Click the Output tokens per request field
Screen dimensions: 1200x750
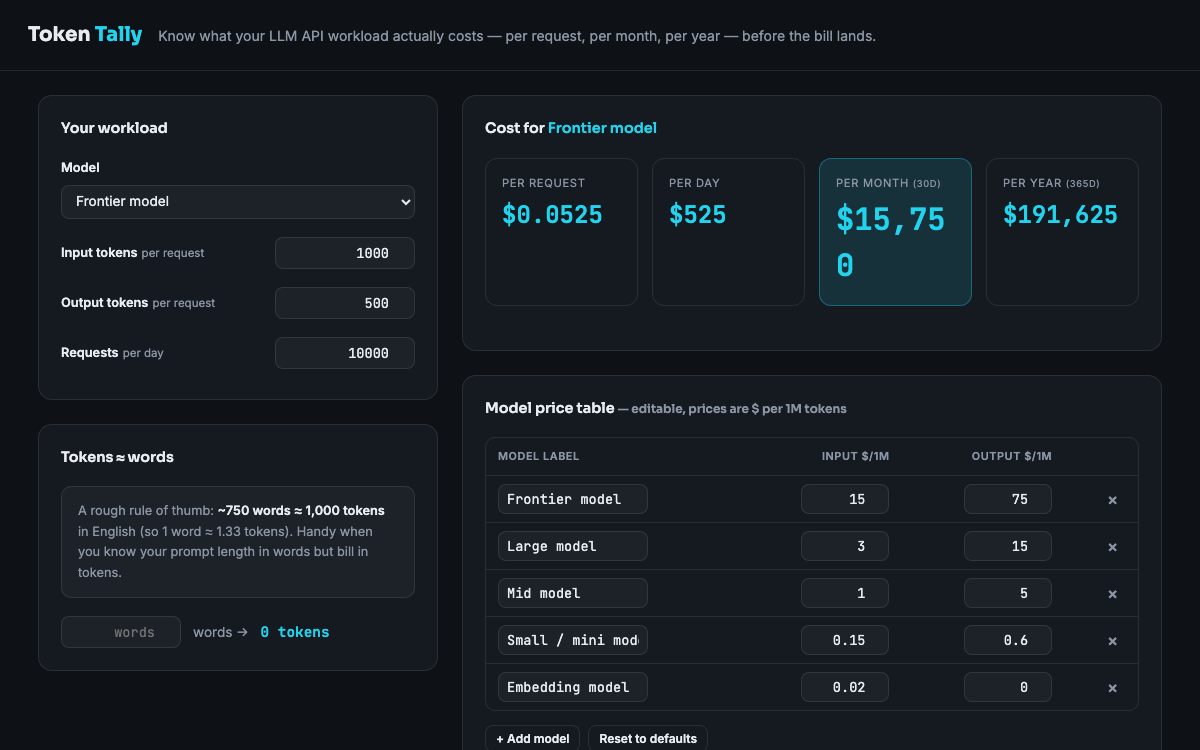coord(345,303)
